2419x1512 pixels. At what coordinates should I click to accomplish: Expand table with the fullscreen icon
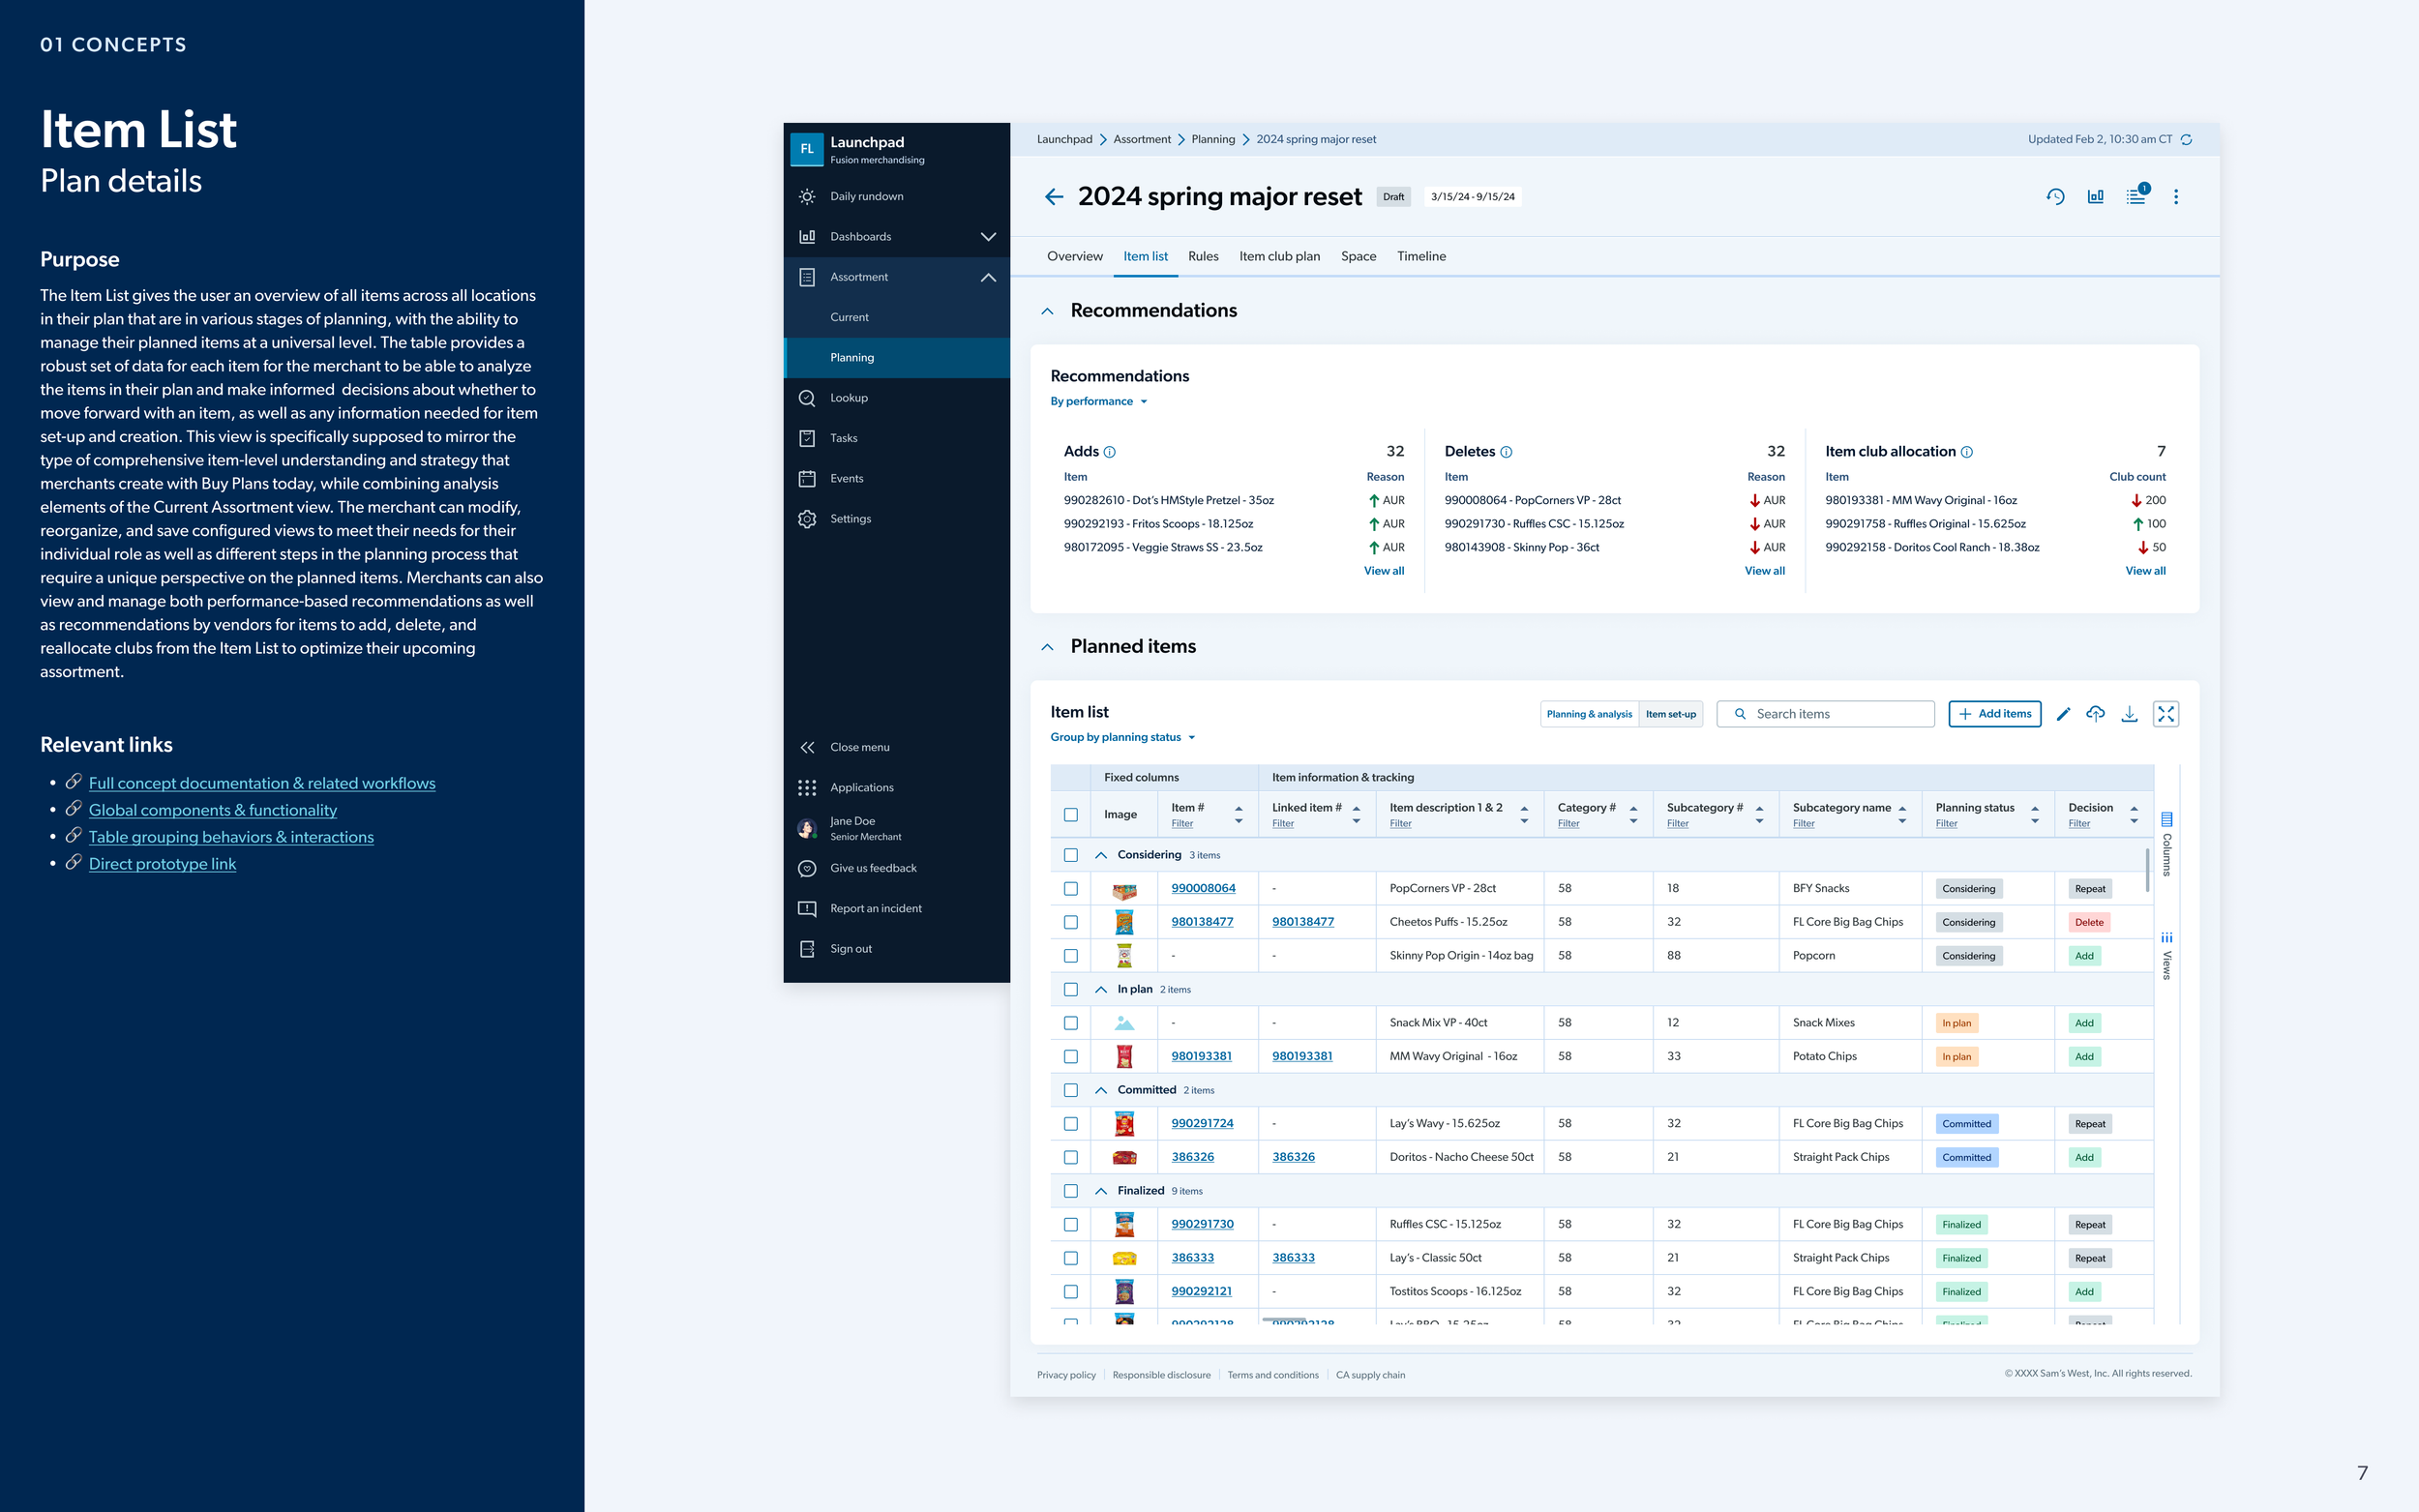coord(2165,714)
